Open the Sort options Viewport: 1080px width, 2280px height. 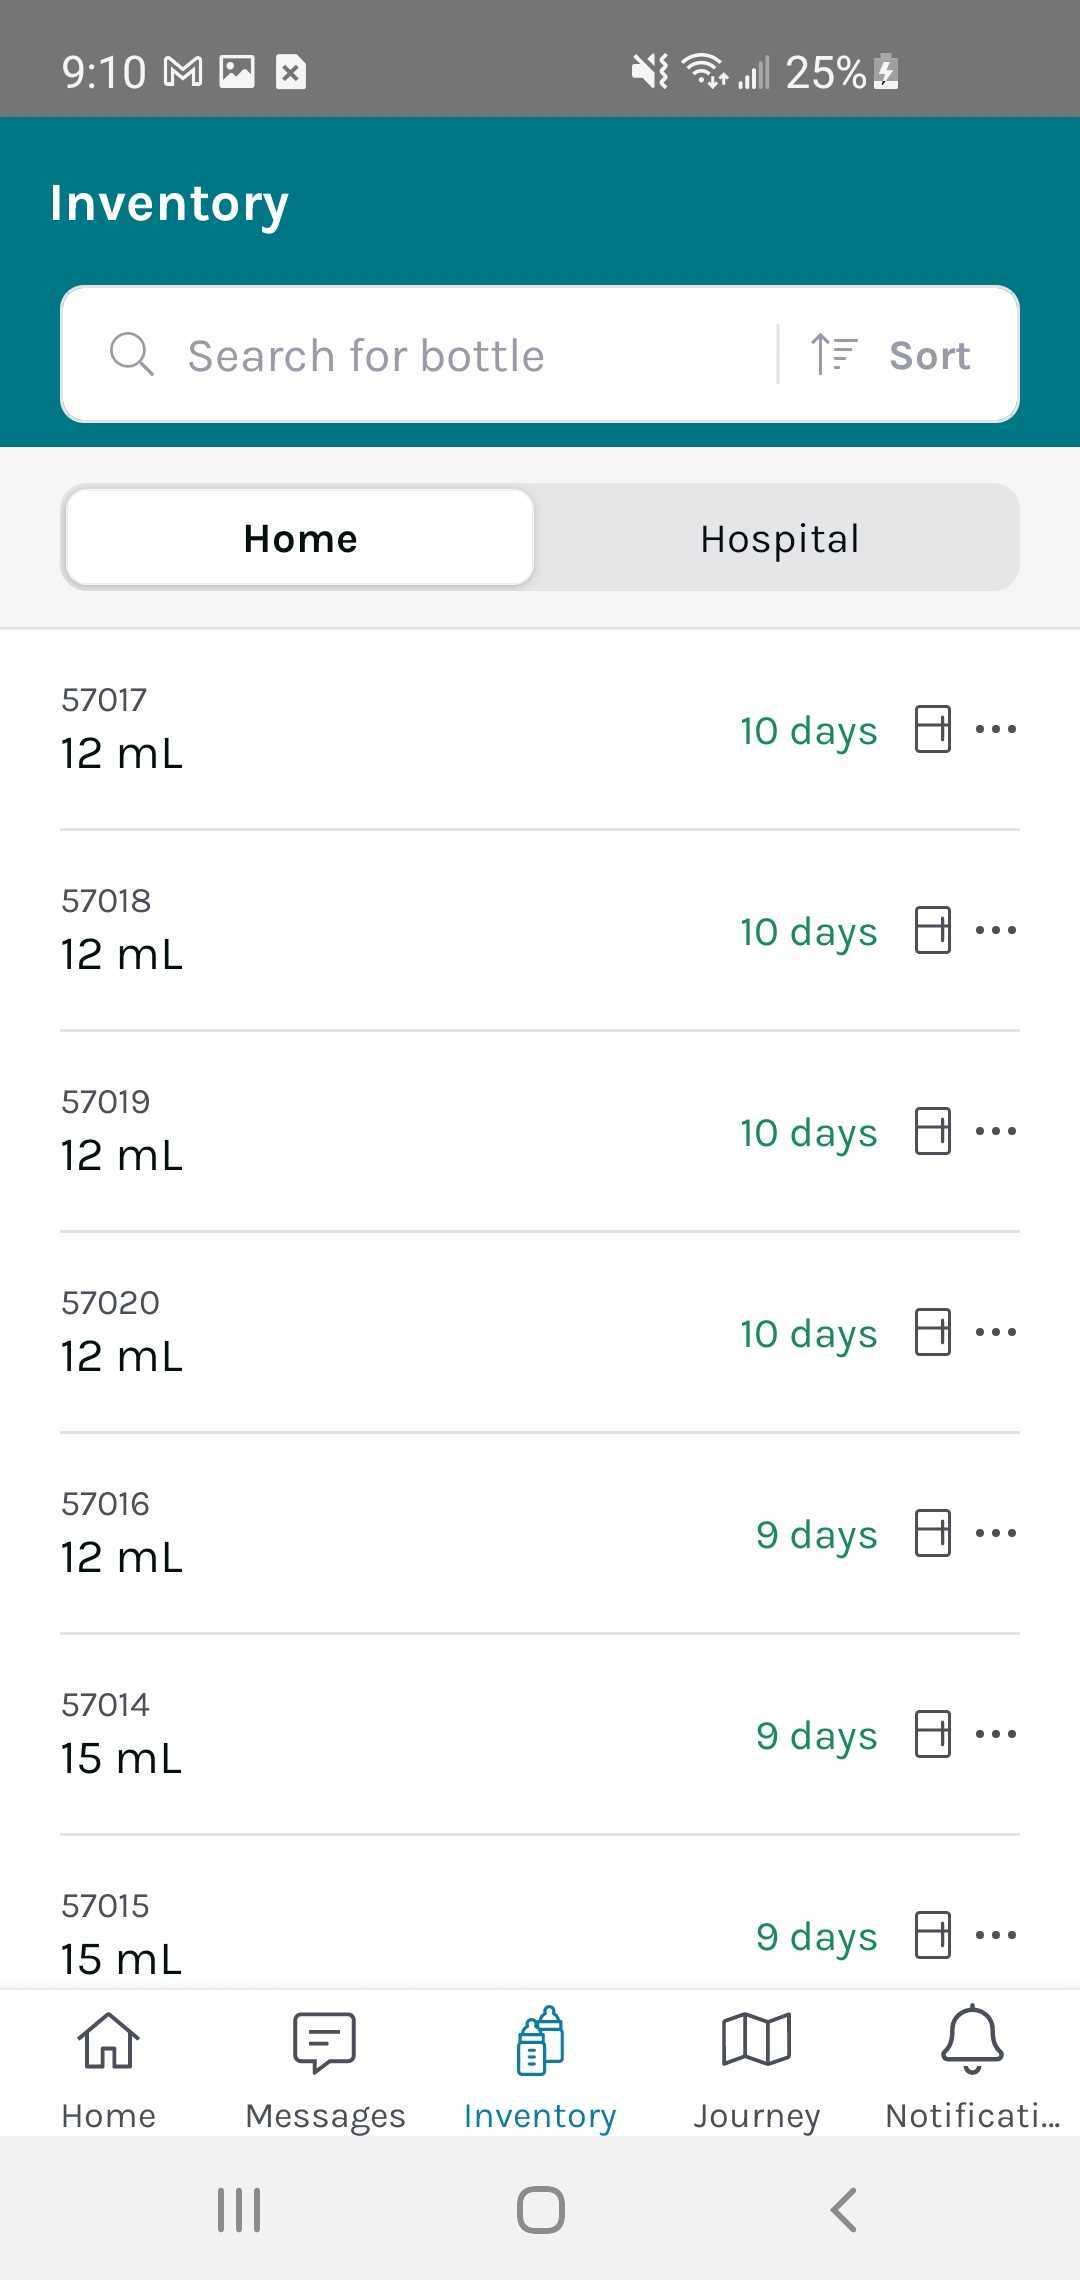click(890, 355)
